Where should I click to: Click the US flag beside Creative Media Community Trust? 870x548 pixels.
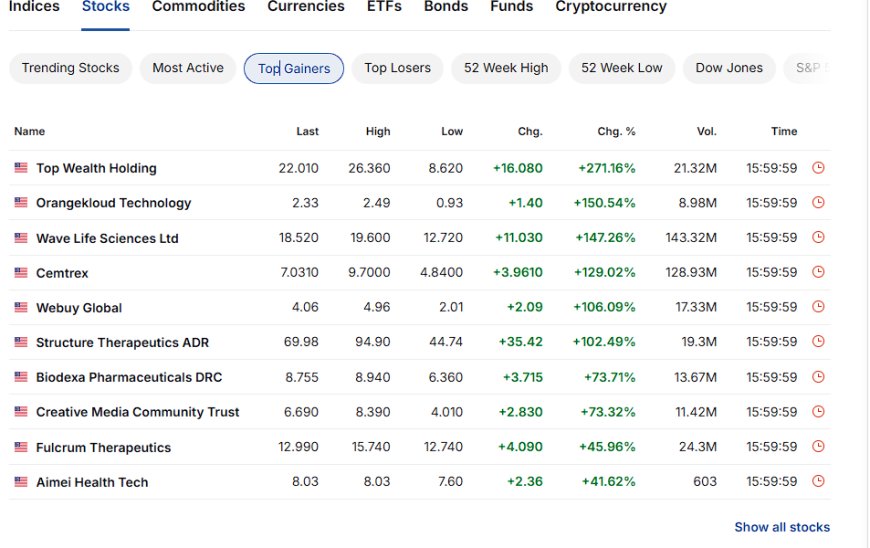coord(21,412)
